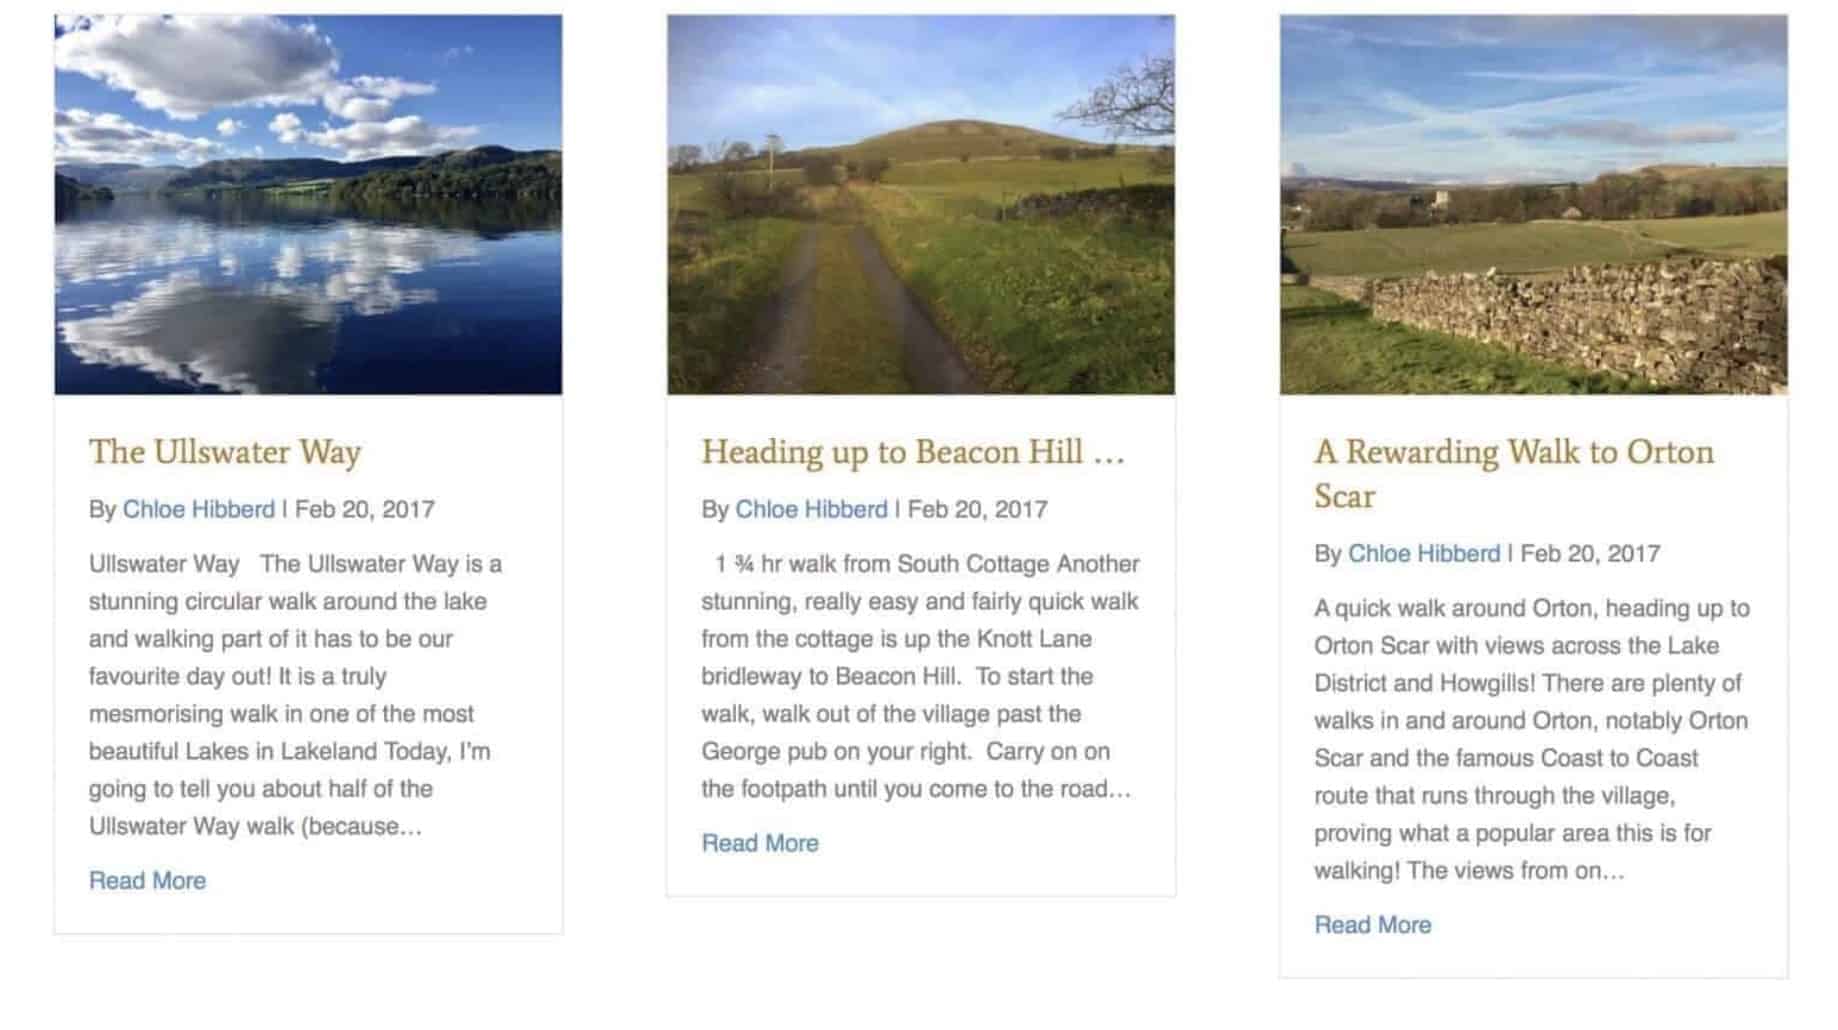The width and height of the screenshot is (1838, 1030).
Task: Click Chloe Hibberd author link on Ullswater Way post
Action: tap(199, 510)
